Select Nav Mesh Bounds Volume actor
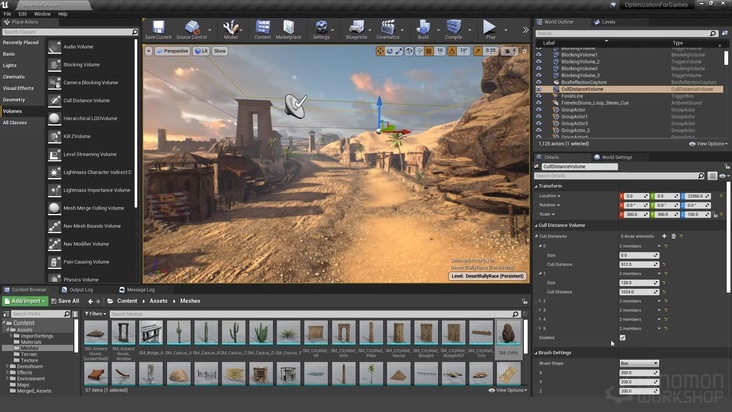 (x=91, y=226)
